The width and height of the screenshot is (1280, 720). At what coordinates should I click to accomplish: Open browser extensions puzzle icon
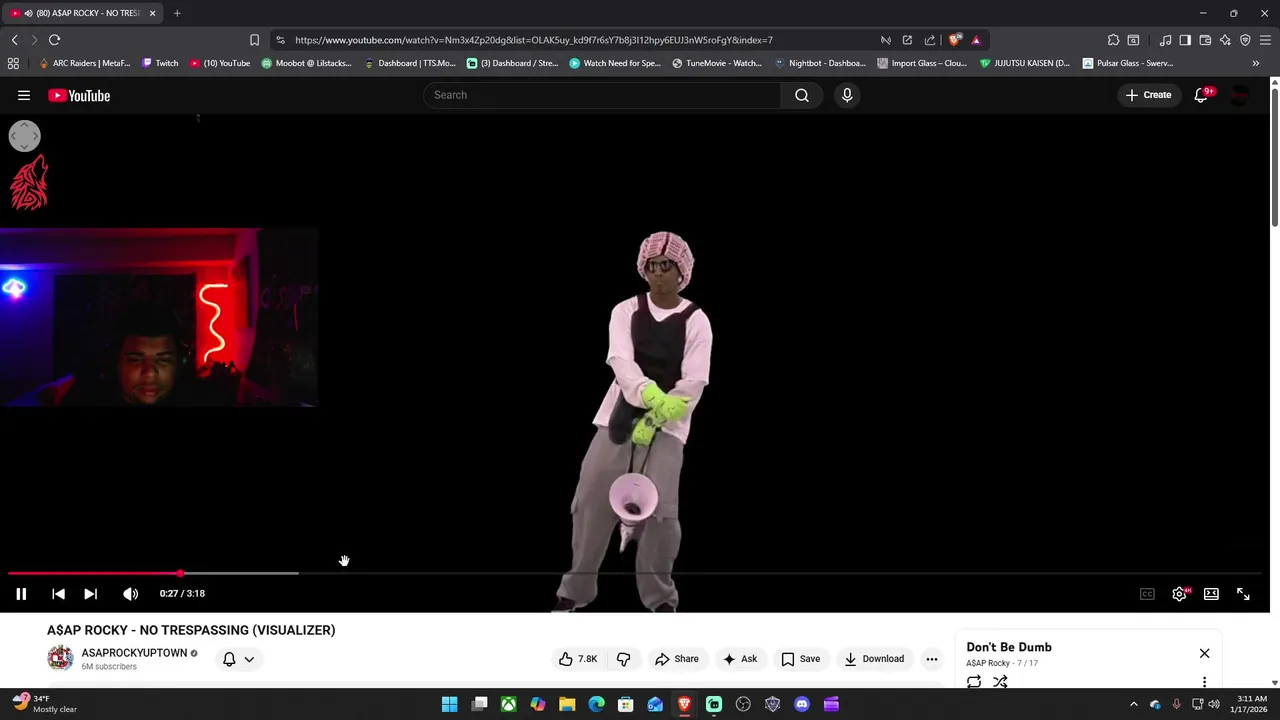[x=1113, y=40]
